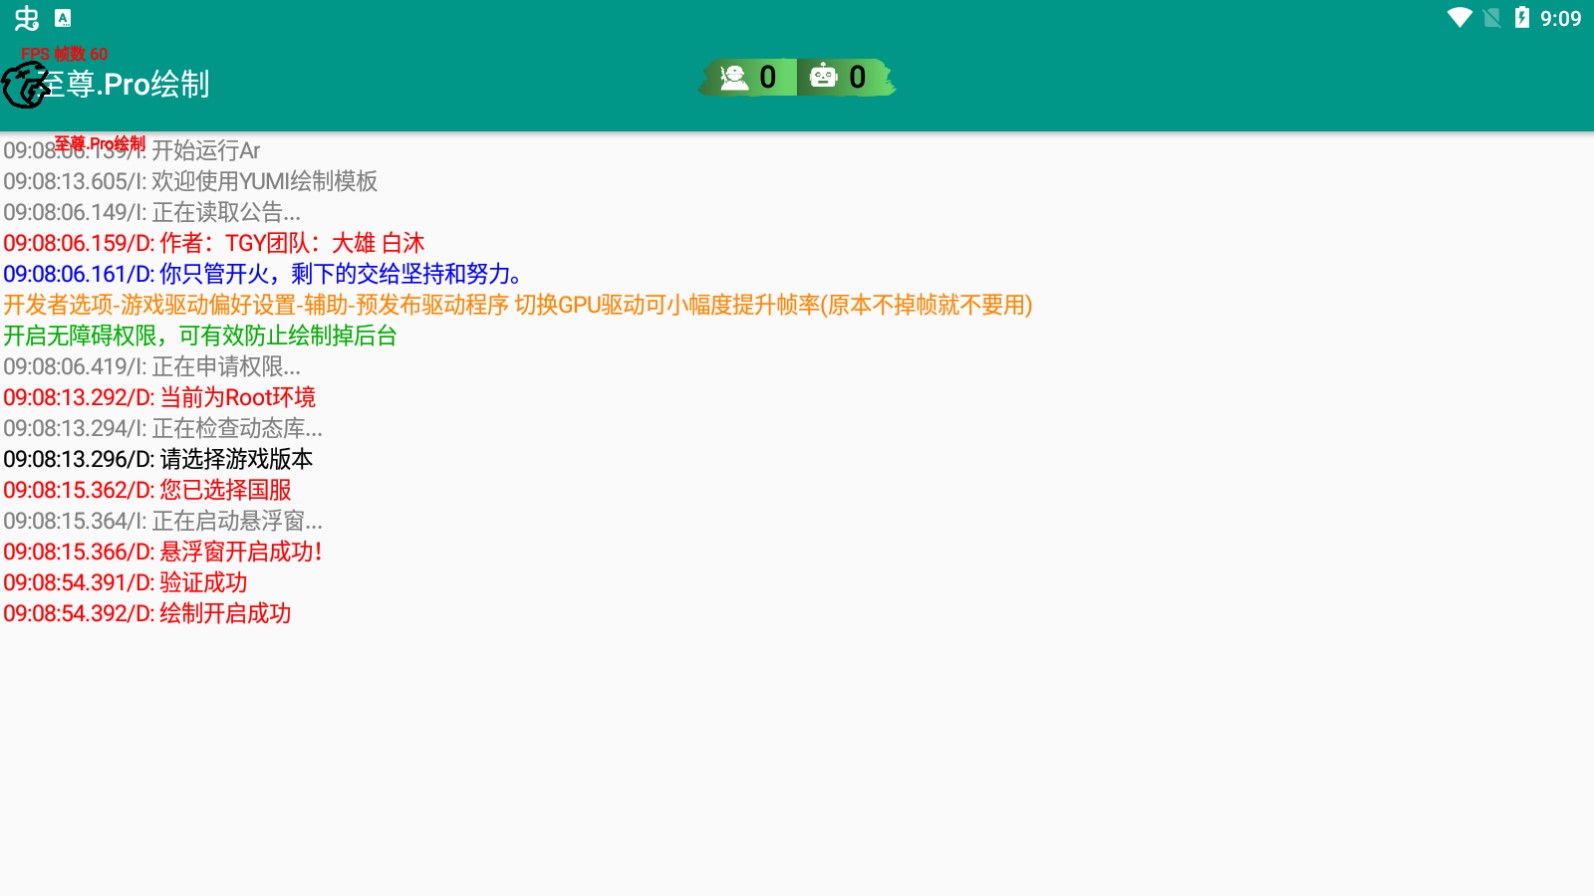Tap the bug notification icon in status bar
The height and width of the screenshot is (896, 1594).
click(27, 18)
